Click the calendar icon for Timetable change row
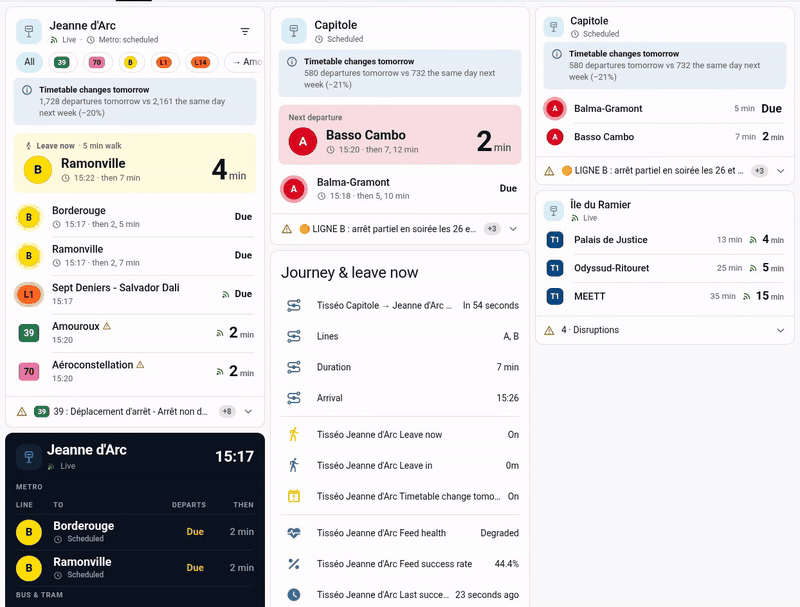The height and width of the screenshot is (607, 800). pos(294,496)
